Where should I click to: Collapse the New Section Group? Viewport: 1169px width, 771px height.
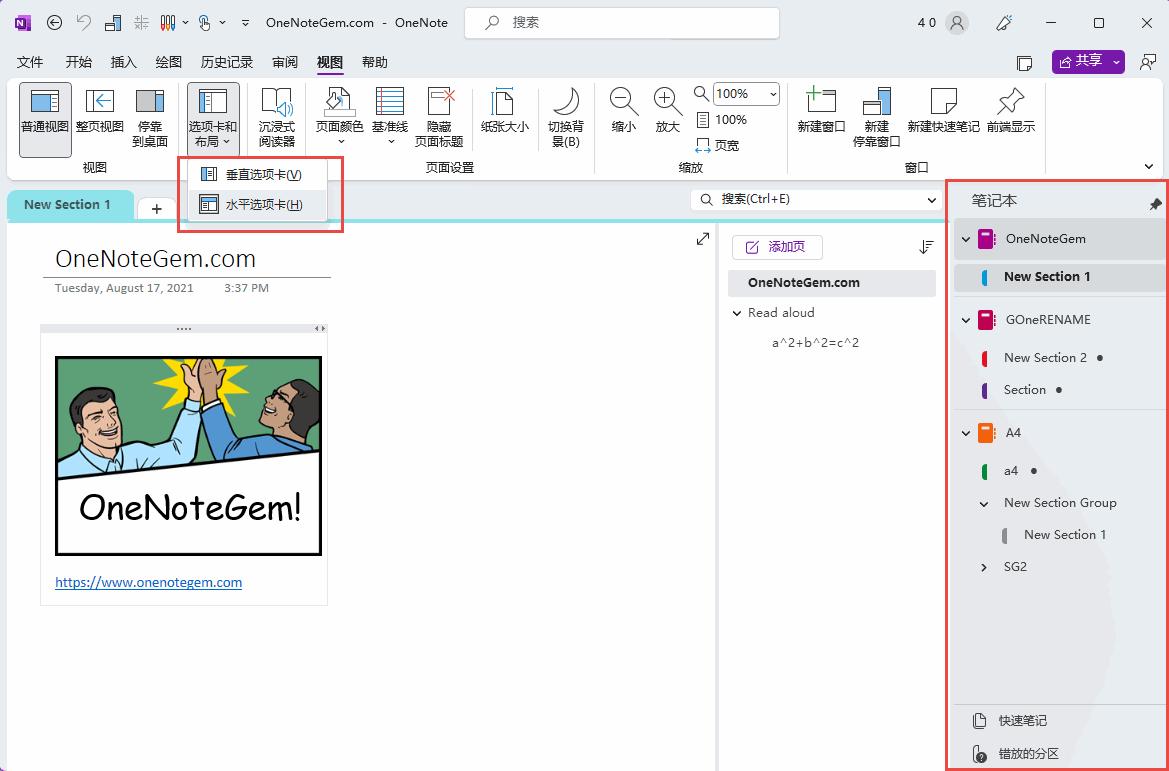click(984, 504)
